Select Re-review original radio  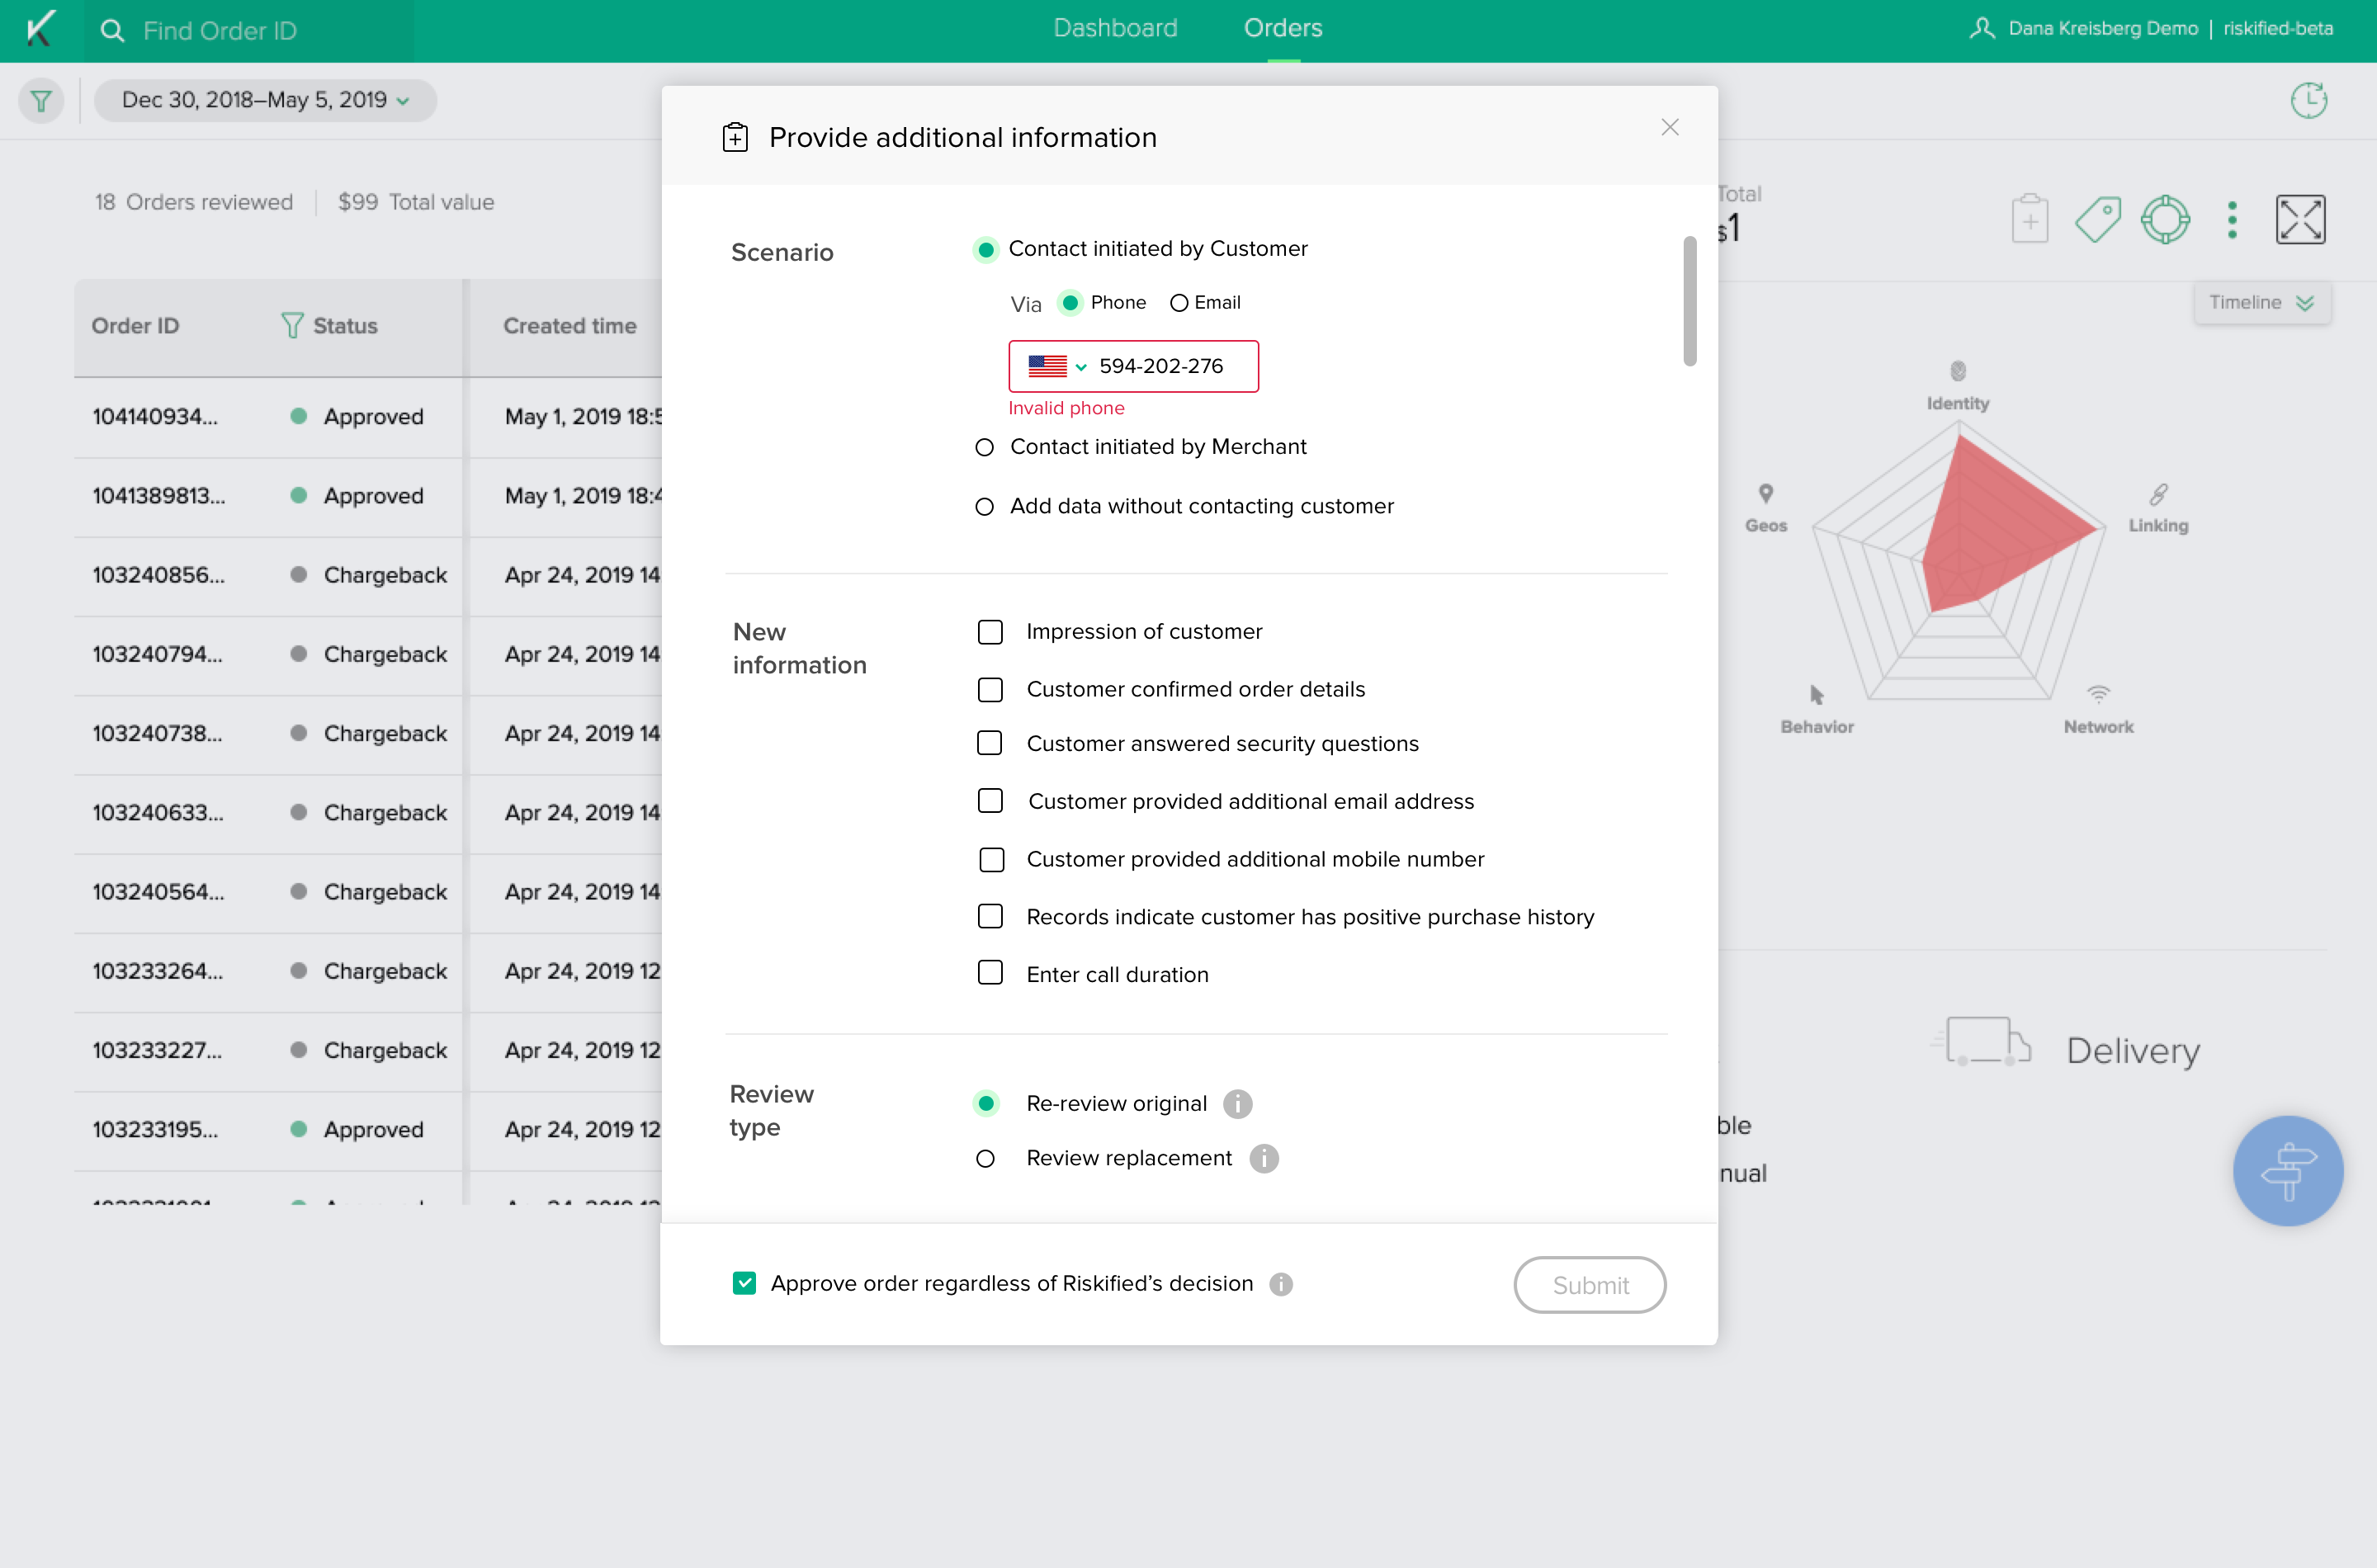(985, 1103)
